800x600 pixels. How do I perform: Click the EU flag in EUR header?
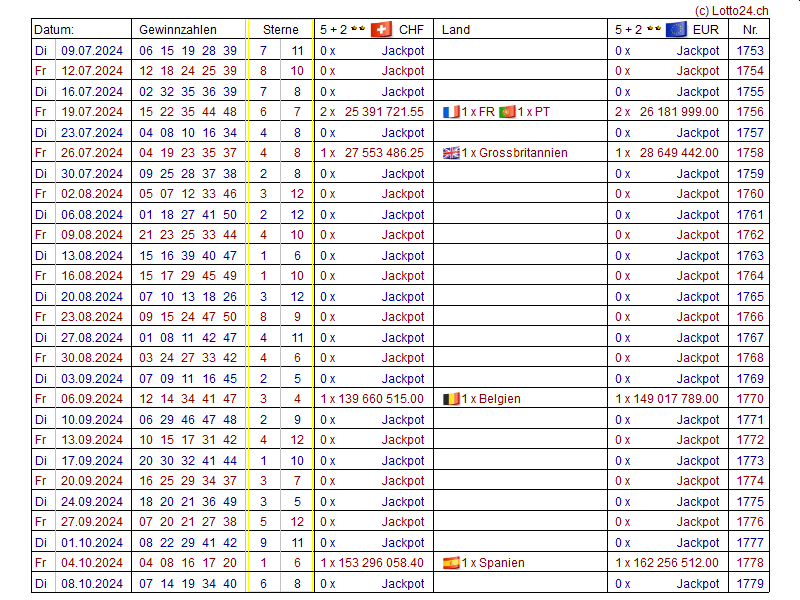click(676, 30)
